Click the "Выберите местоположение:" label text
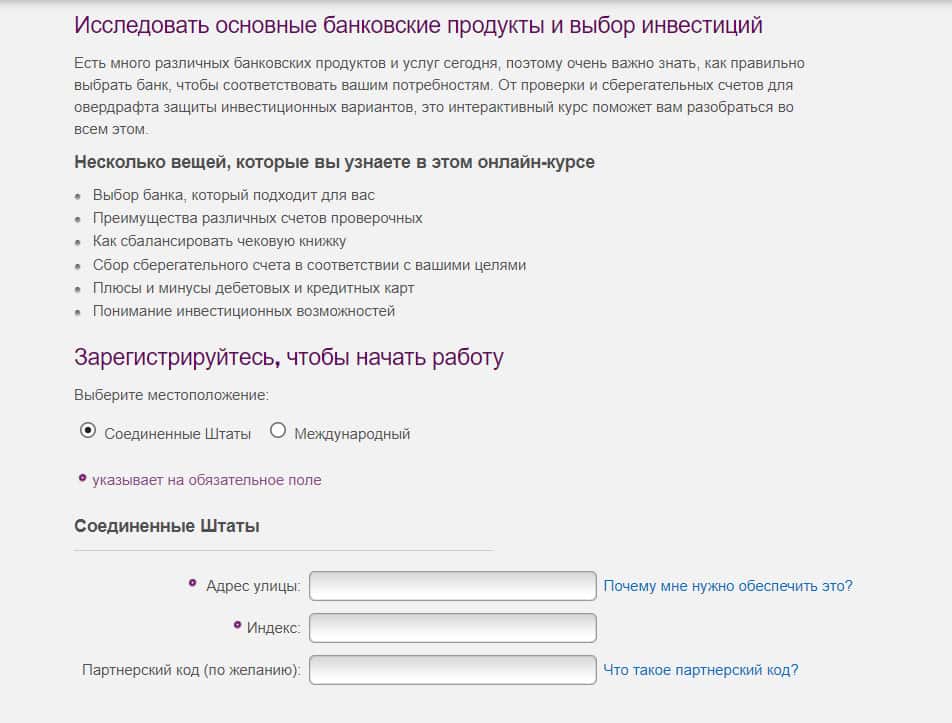 171,396
